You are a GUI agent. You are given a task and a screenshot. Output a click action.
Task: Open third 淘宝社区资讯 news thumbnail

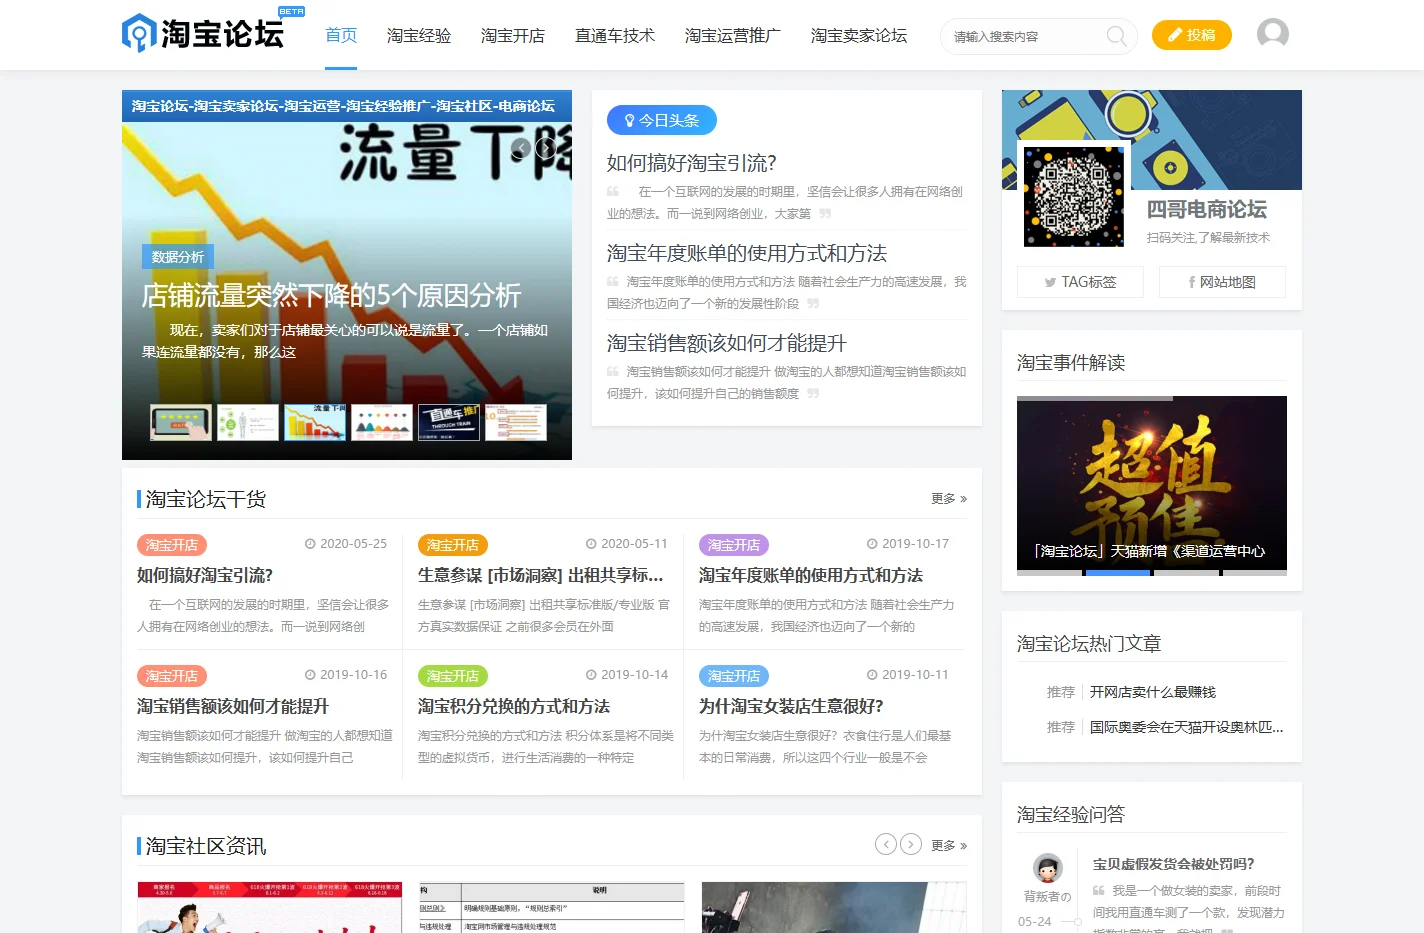834,907
